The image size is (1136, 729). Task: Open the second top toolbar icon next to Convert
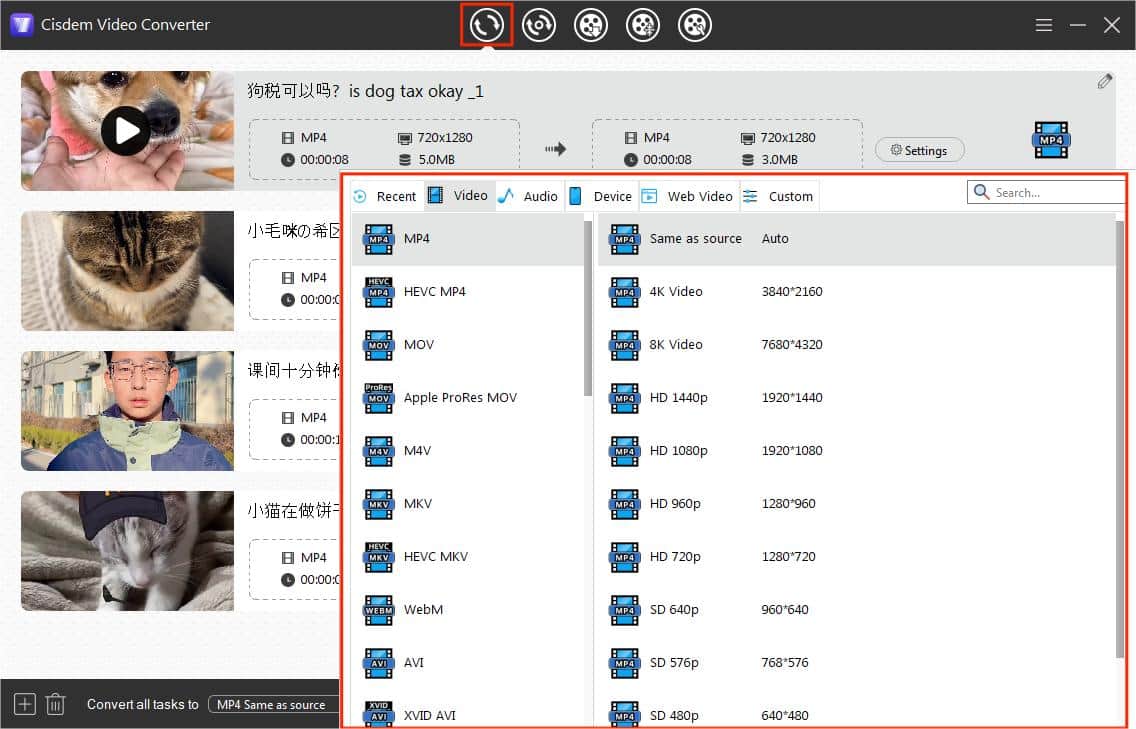pos(539,25)
